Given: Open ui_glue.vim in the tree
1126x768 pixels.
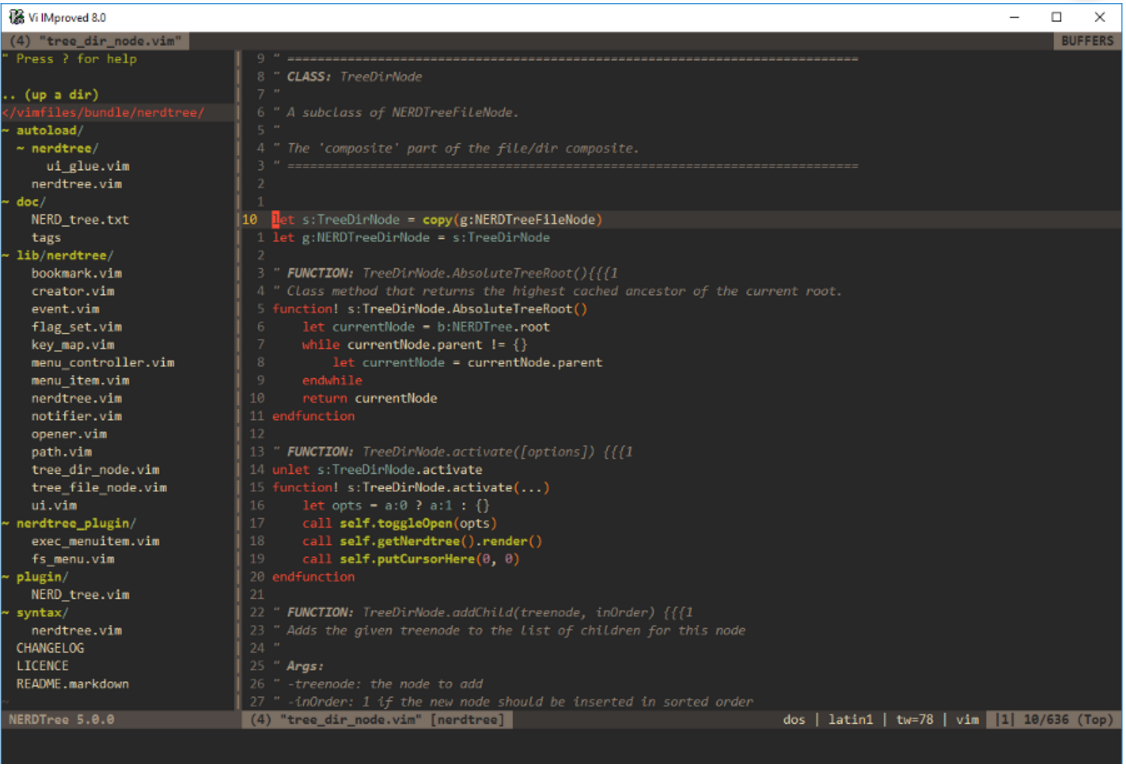Looking at the screenshot, I should pyautogui.click(x=88, y=166).
